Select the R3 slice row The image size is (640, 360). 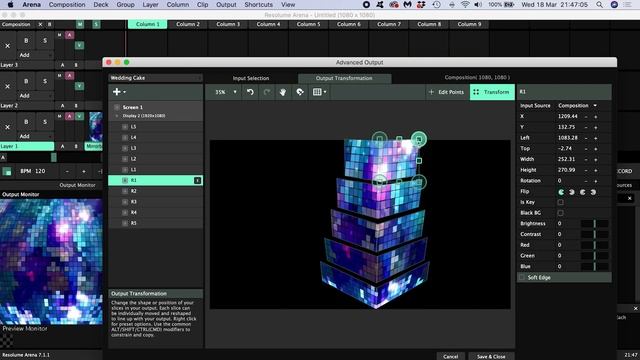coord(156,202)
